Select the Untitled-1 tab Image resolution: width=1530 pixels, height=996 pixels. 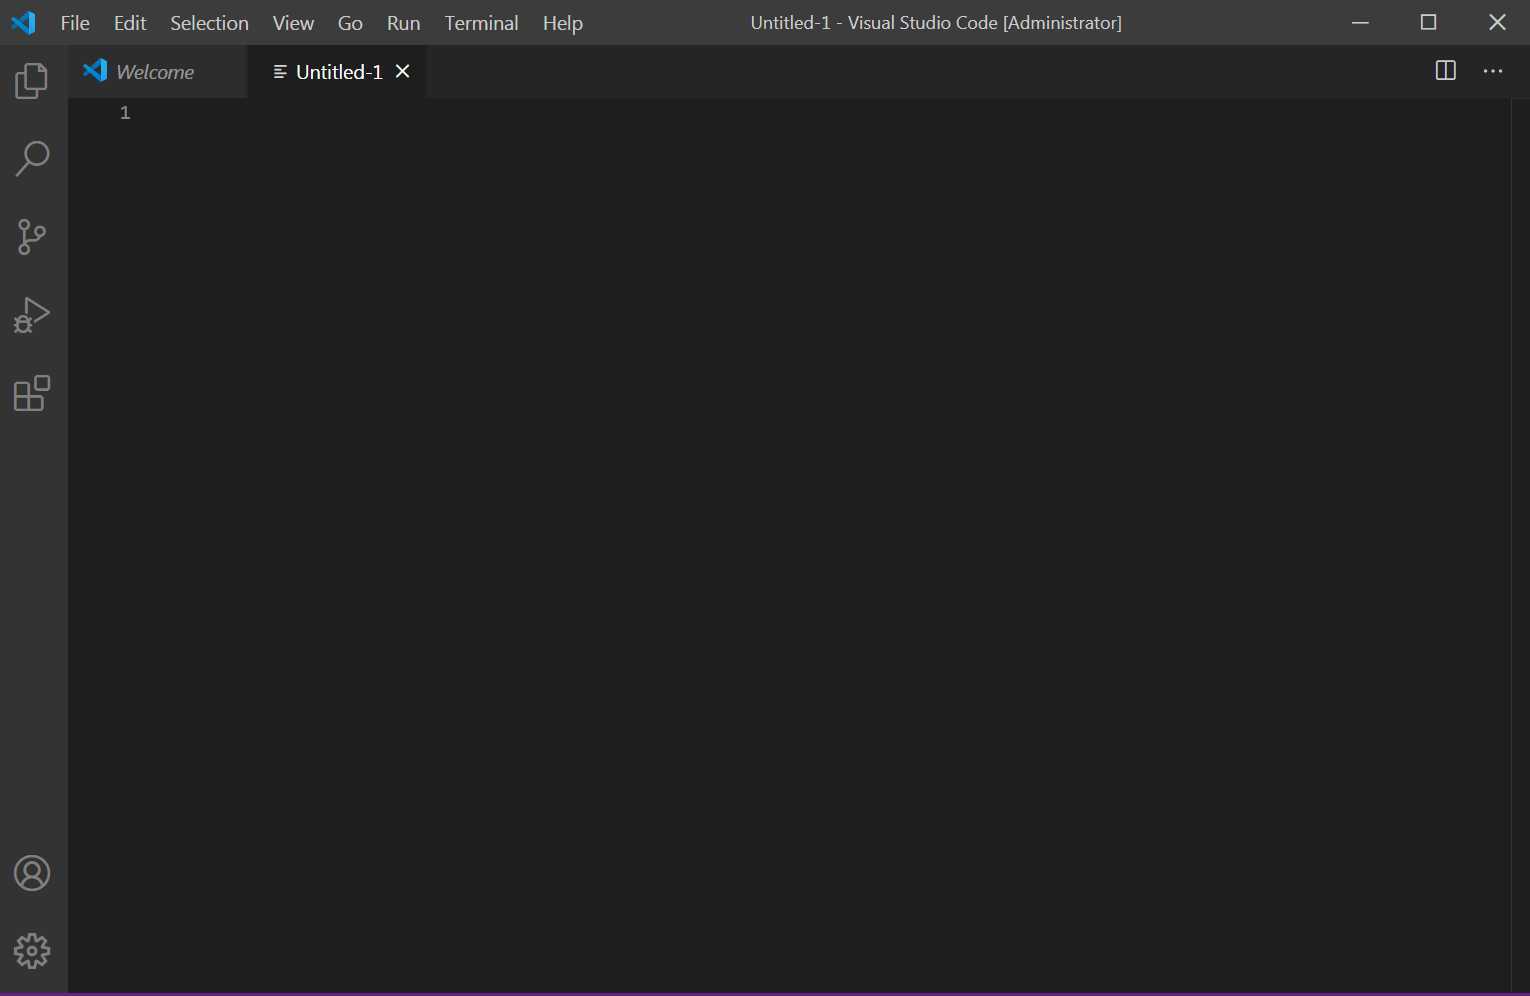337,72
